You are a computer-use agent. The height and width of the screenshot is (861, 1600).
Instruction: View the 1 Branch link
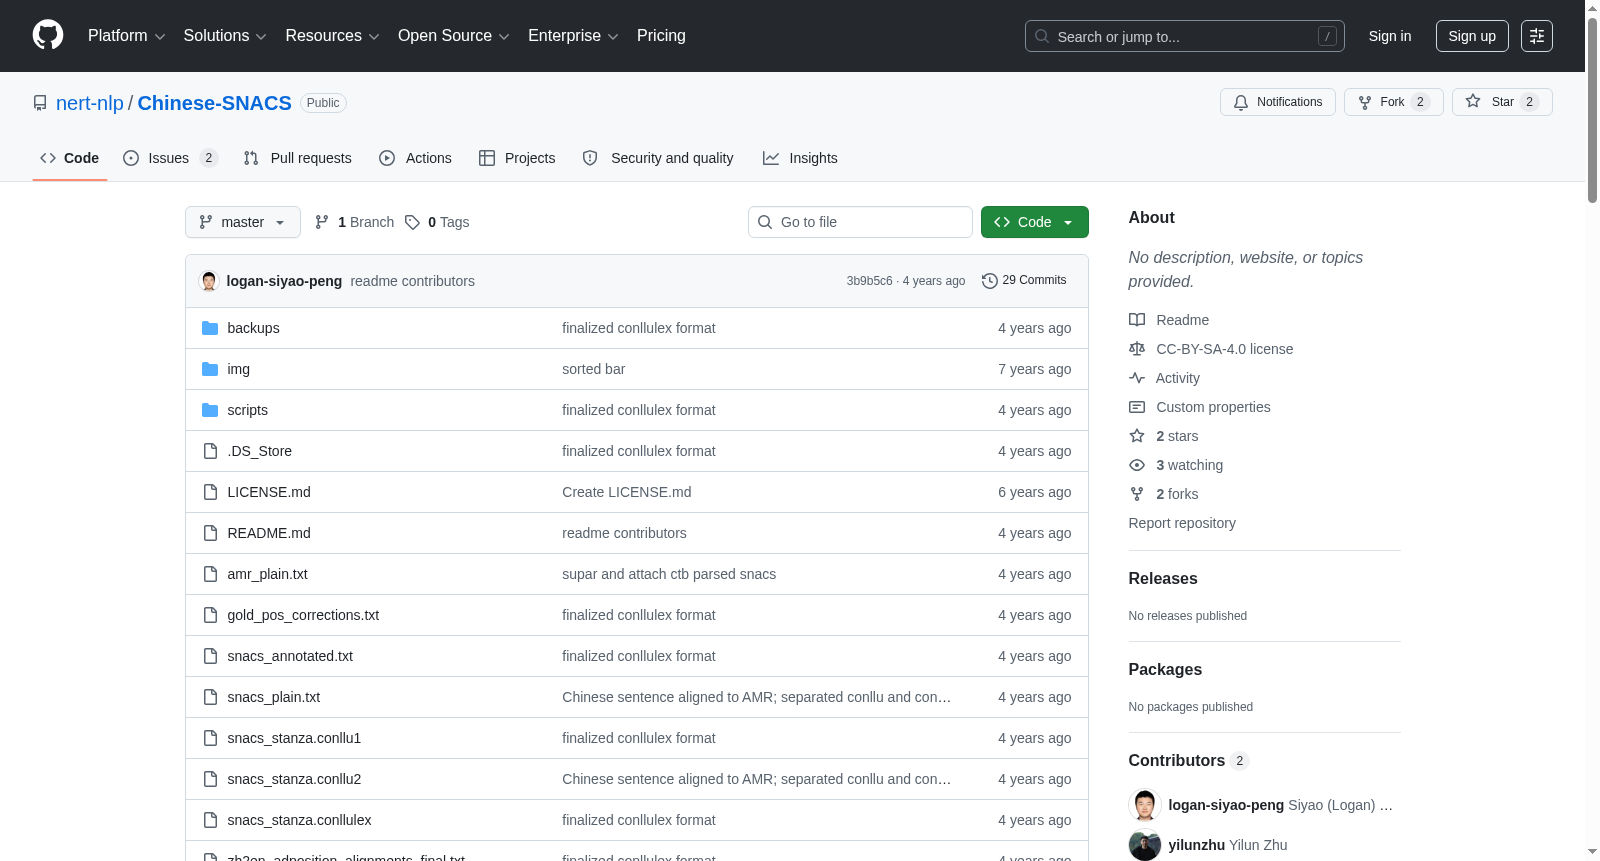tap(354, 222)
